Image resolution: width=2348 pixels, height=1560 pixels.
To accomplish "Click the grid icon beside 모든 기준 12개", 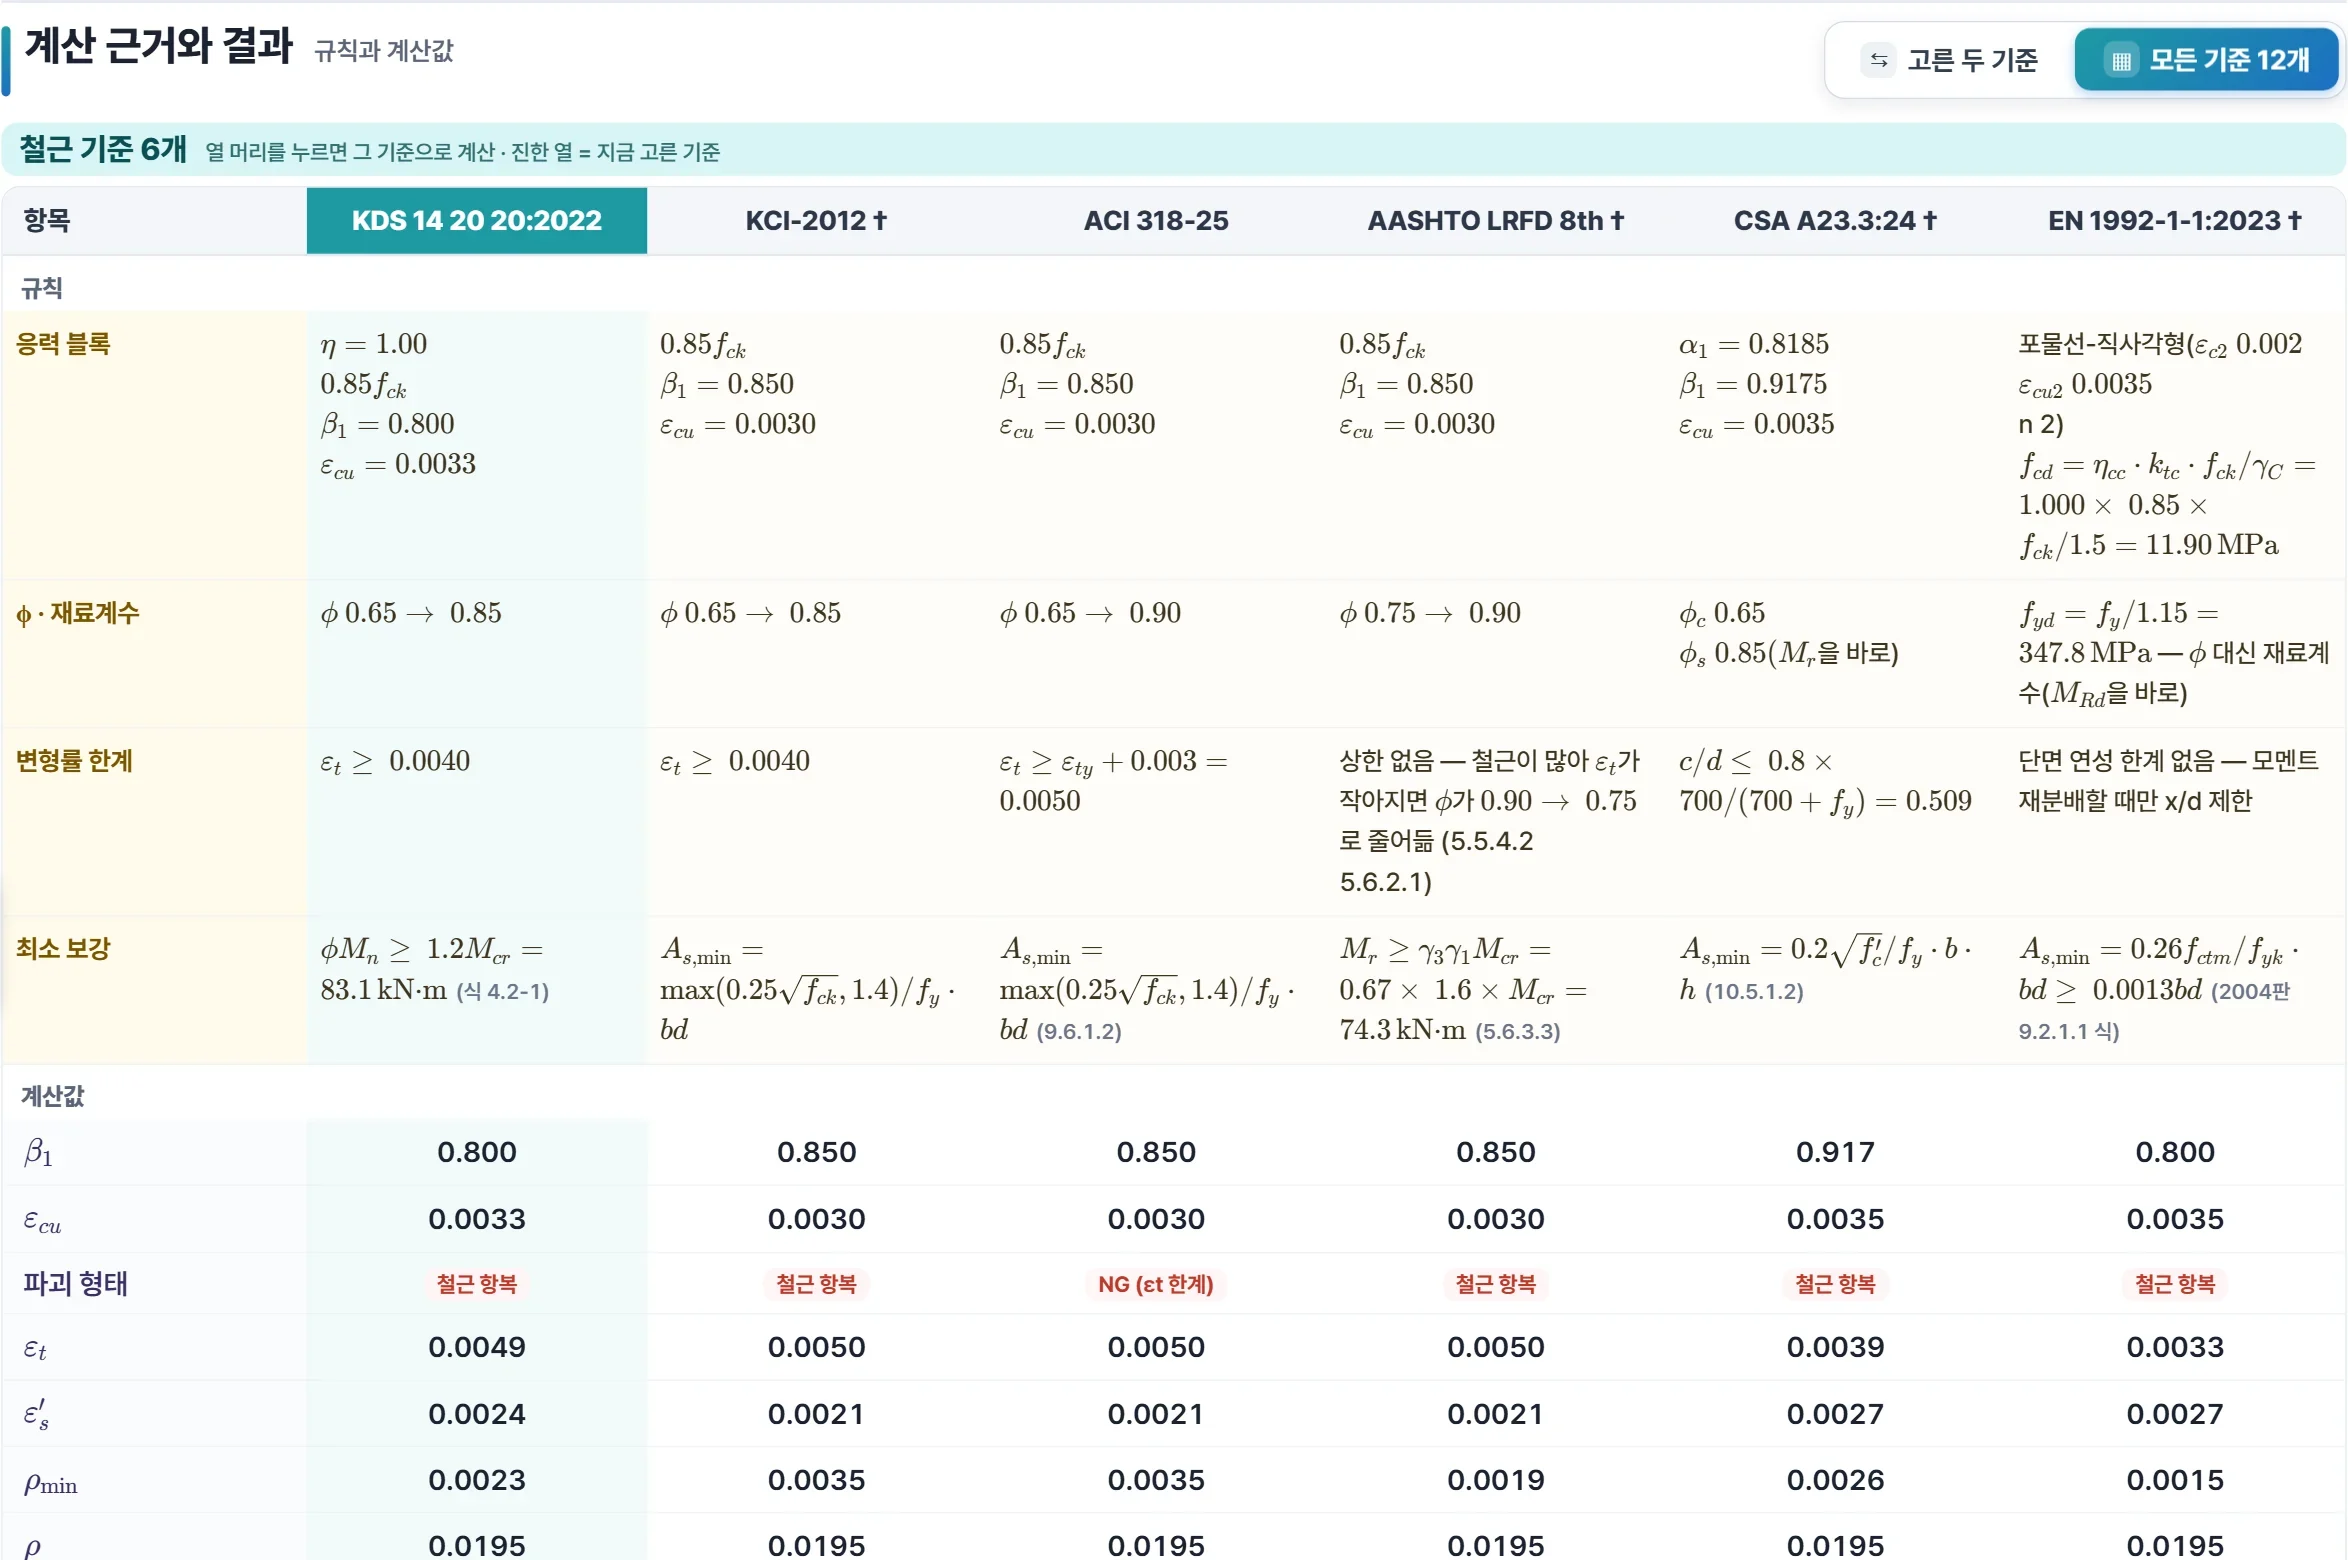I will tap(2119, 60).
